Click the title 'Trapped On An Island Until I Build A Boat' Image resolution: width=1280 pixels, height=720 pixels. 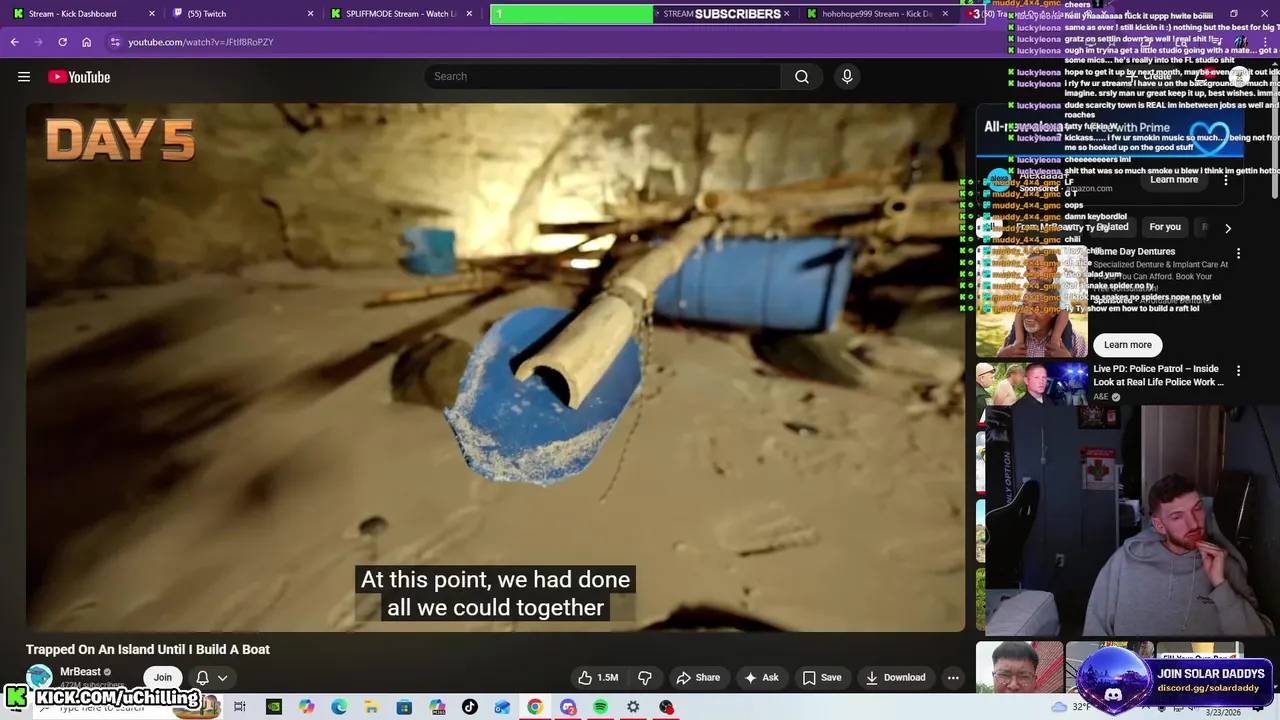148,649
